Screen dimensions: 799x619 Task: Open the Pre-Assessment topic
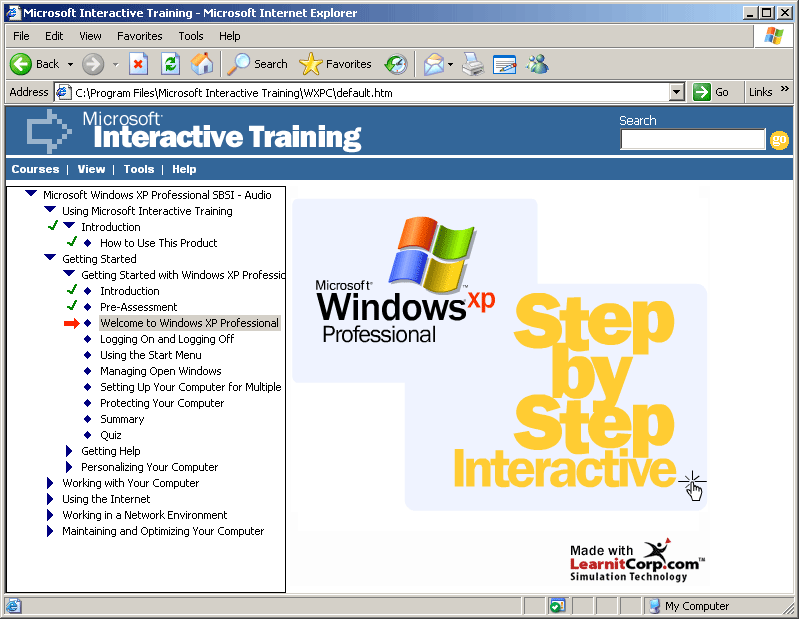pos(139,307)
